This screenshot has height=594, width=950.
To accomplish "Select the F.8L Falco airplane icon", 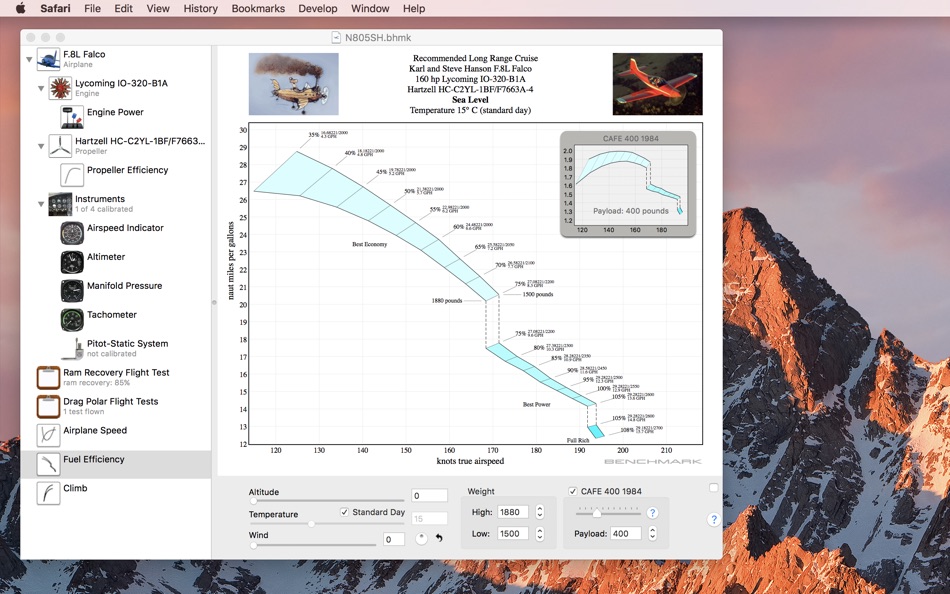I will (48, 59).
